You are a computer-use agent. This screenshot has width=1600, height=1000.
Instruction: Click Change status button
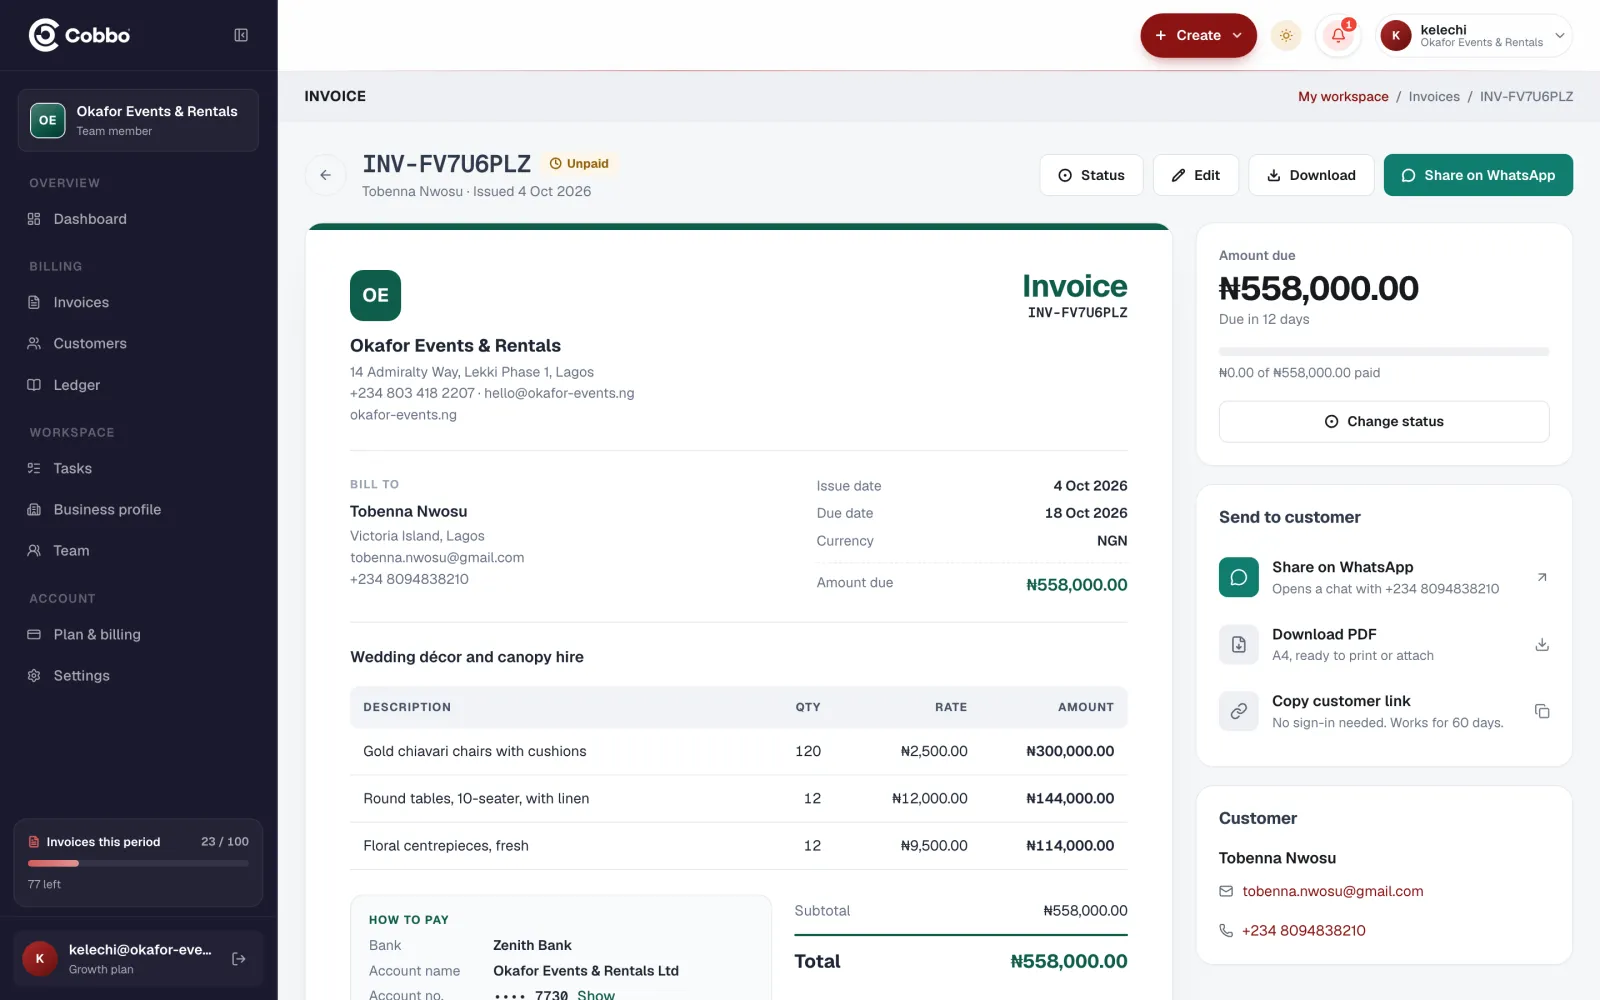tap(1384, 421)
